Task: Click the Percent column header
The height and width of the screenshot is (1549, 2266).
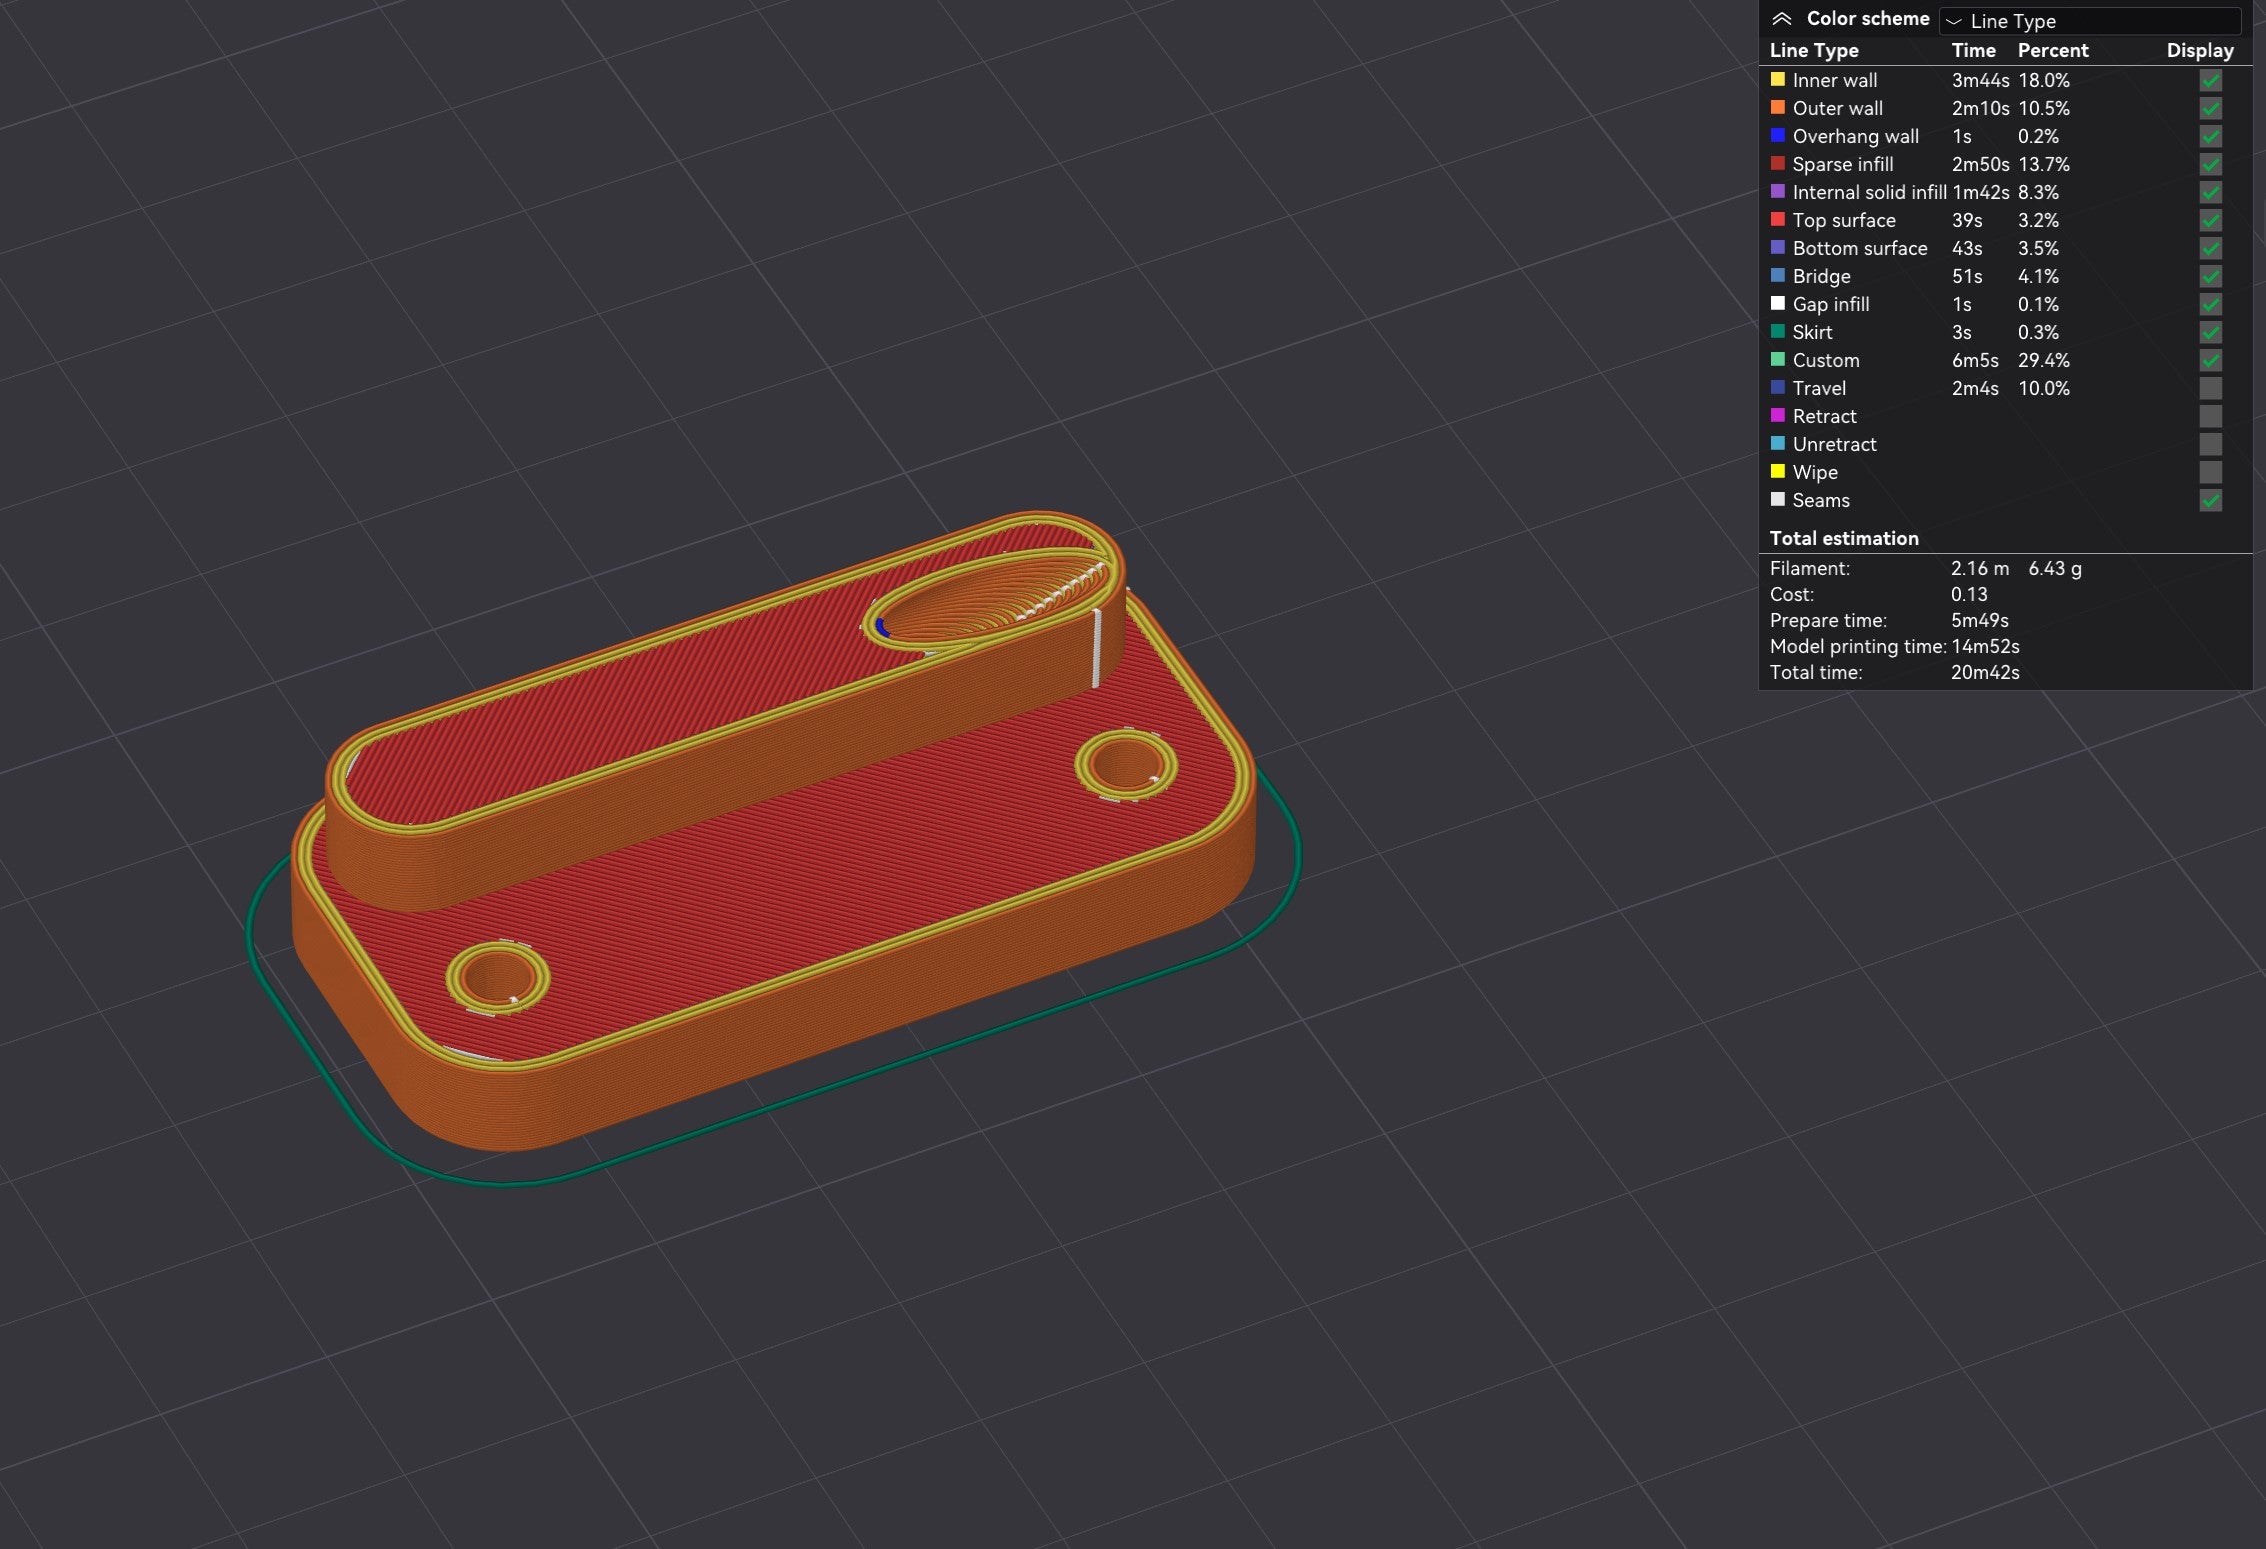Action: [x=2053, y=50]
